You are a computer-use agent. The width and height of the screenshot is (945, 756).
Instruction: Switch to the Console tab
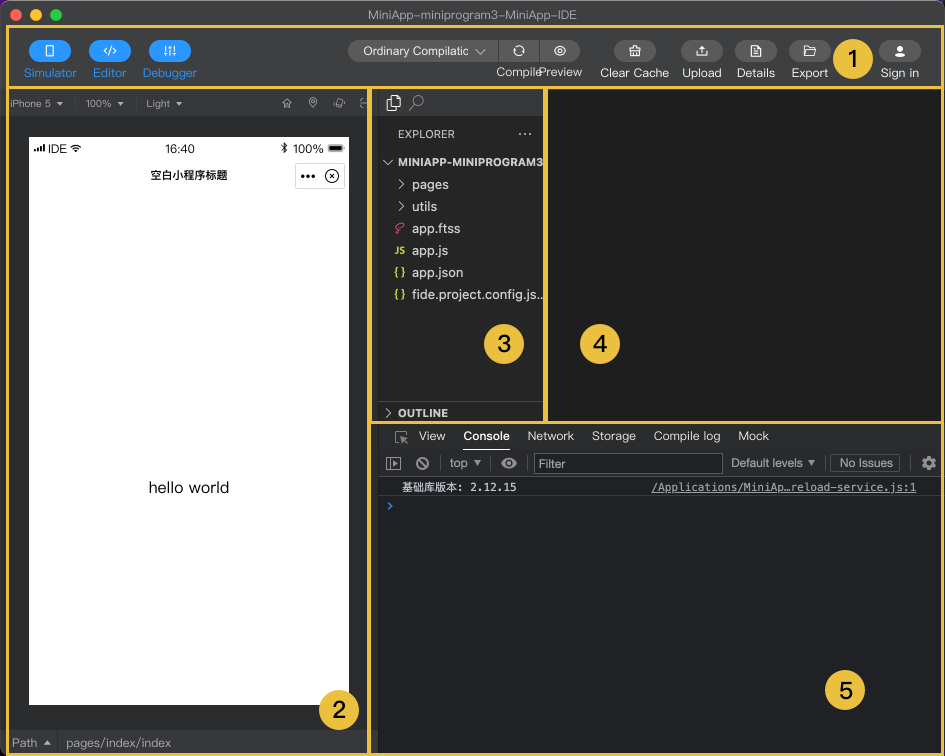click(486, 436)
